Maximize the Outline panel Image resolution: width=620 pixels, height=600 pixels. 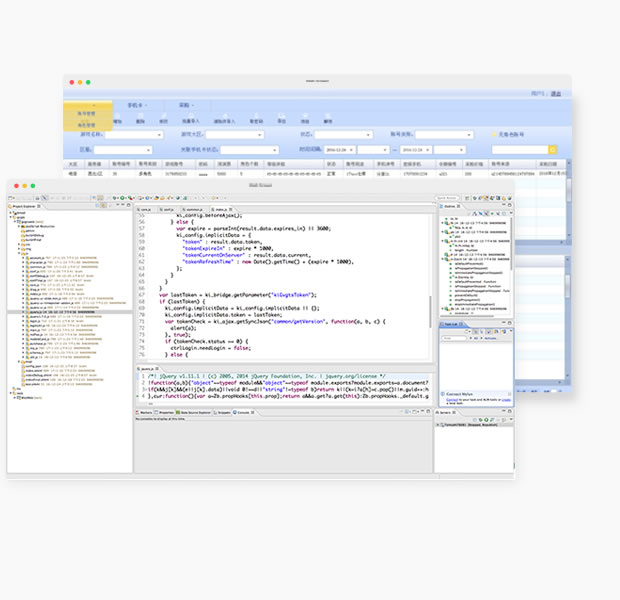coord(510,205)
